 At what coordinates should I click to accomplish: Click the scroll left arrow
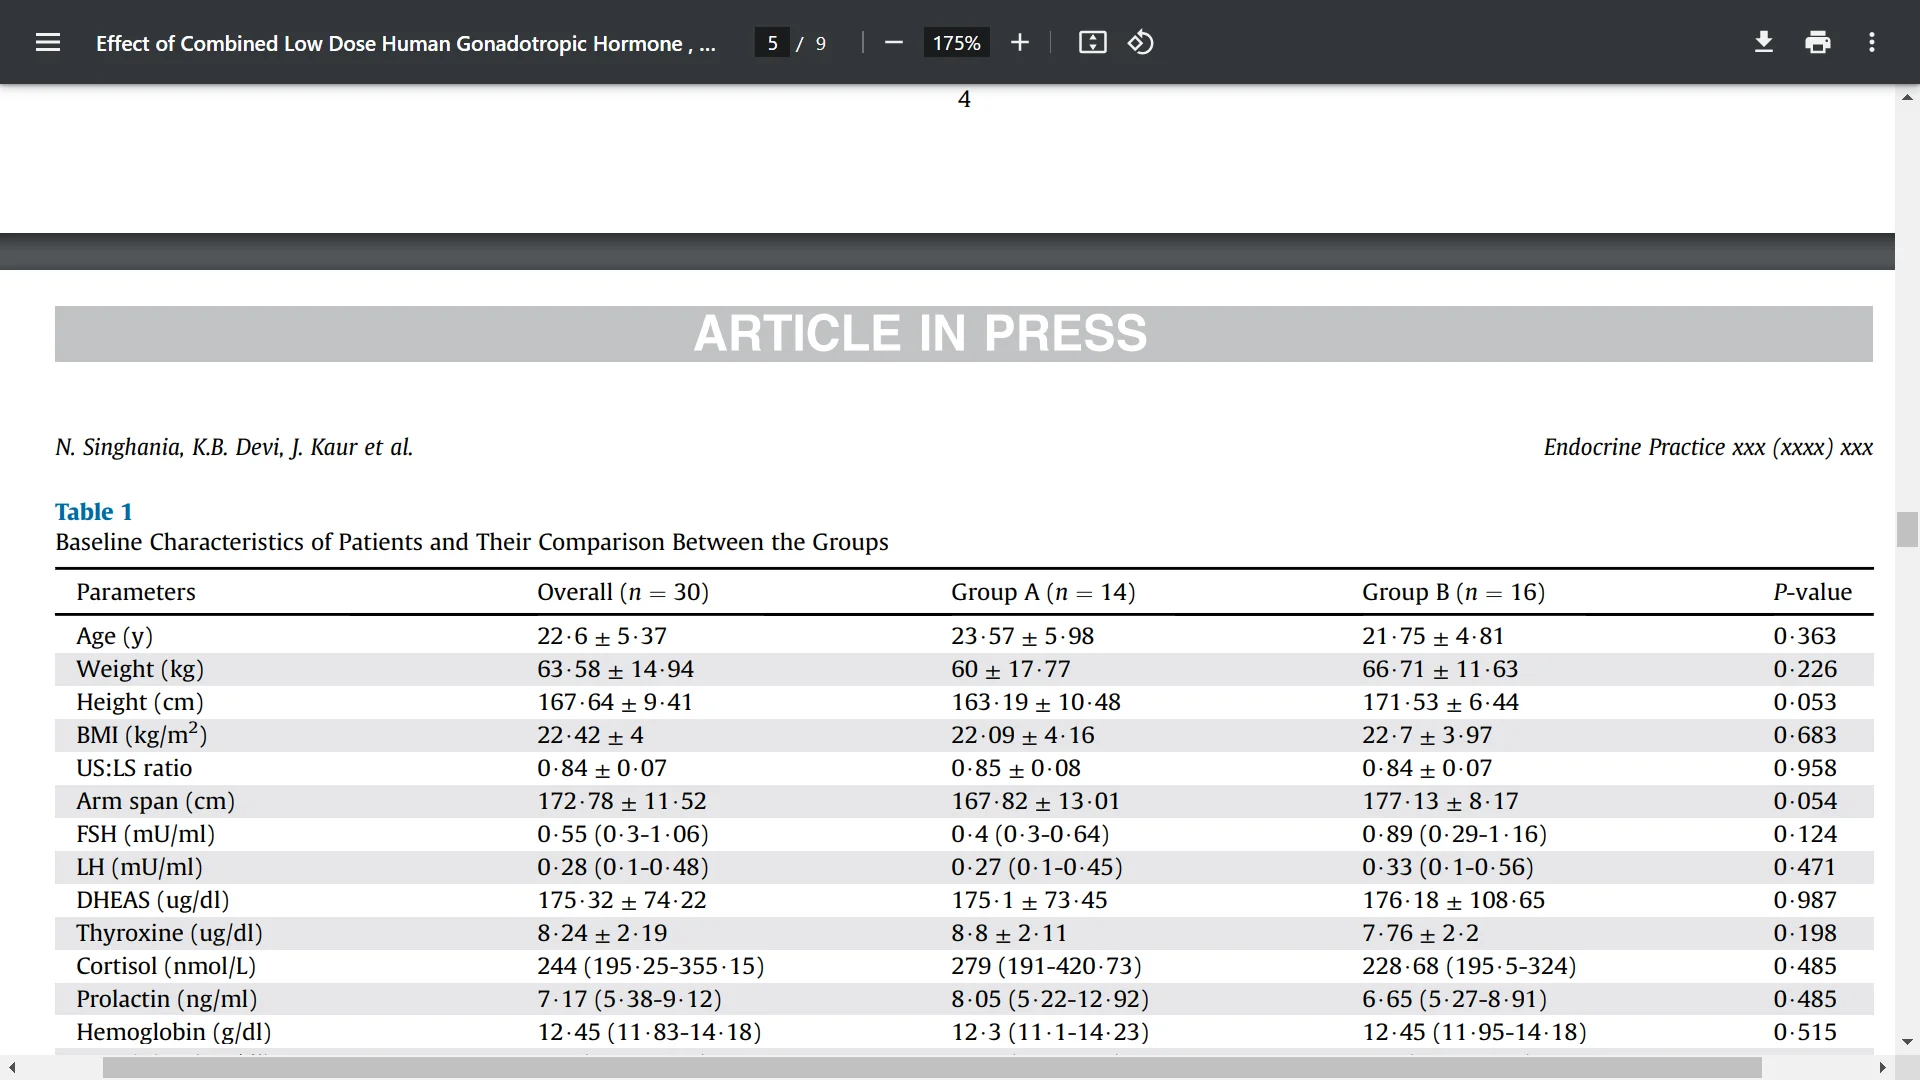(x=12, y=1068)
